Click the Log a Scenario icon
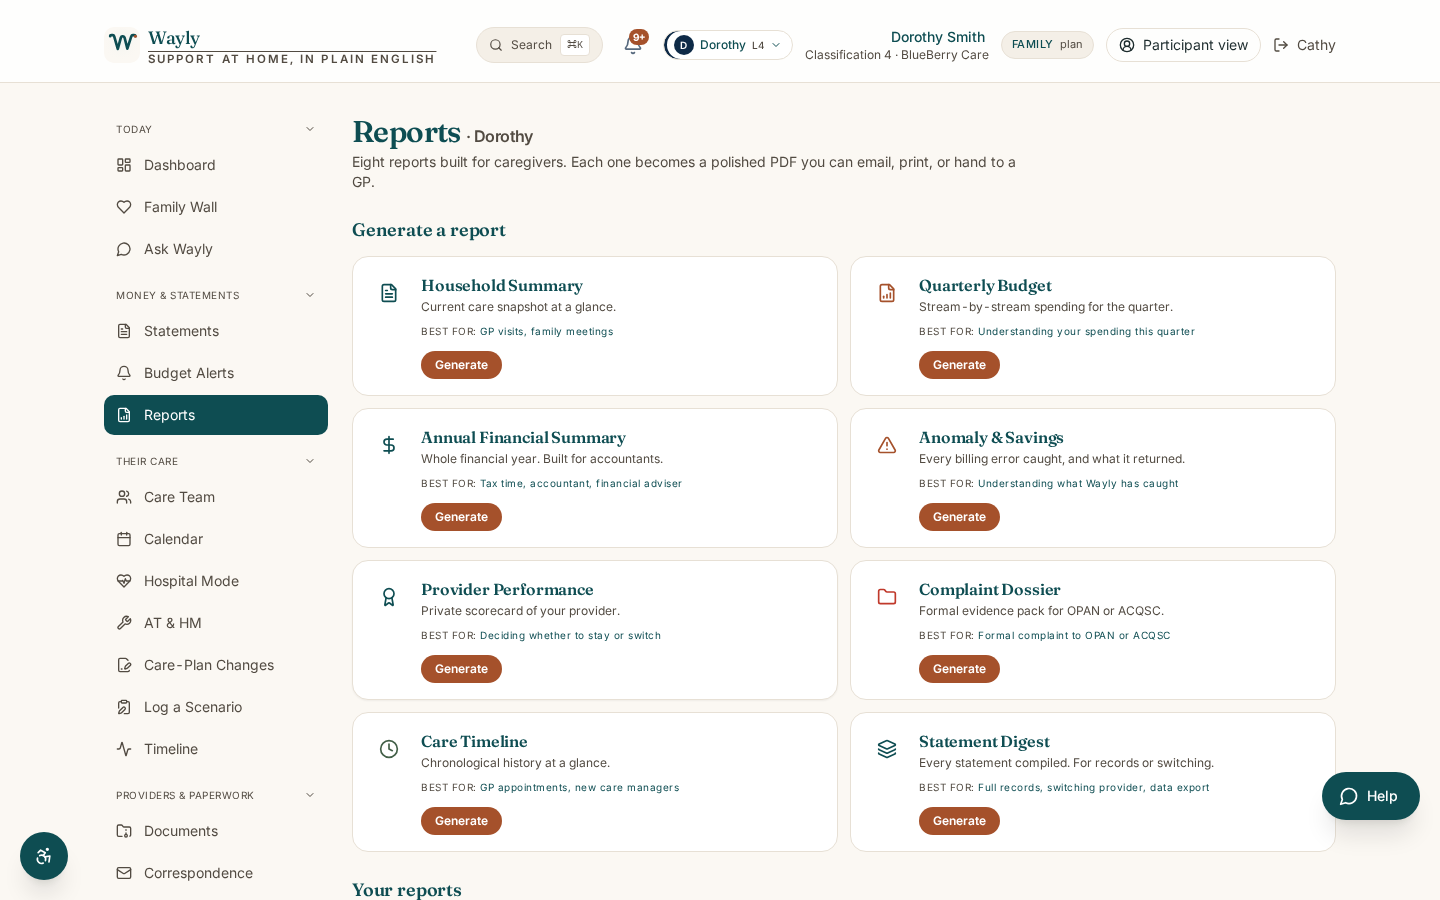The image size is (1440, 900). (x=124, y=707)
